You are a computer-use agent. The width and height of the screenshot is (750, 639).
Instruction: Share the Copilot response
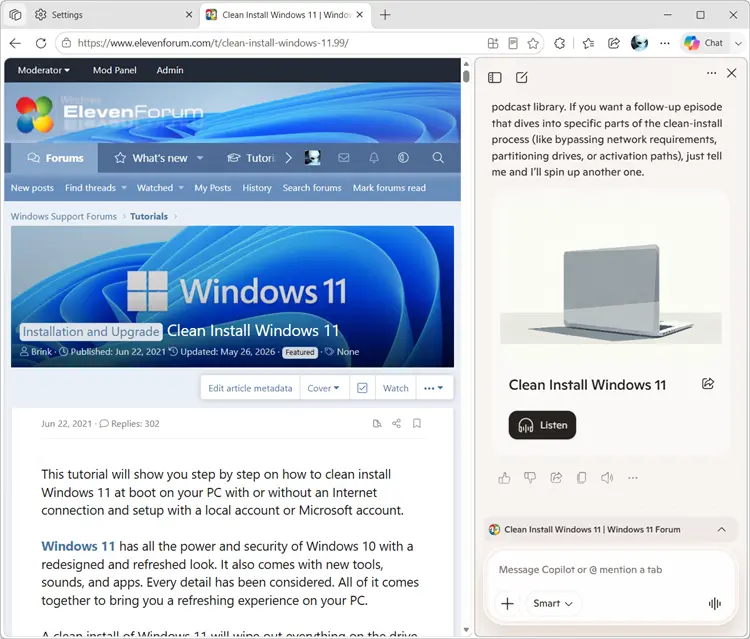pyautogui.click(x=556, y=478)
